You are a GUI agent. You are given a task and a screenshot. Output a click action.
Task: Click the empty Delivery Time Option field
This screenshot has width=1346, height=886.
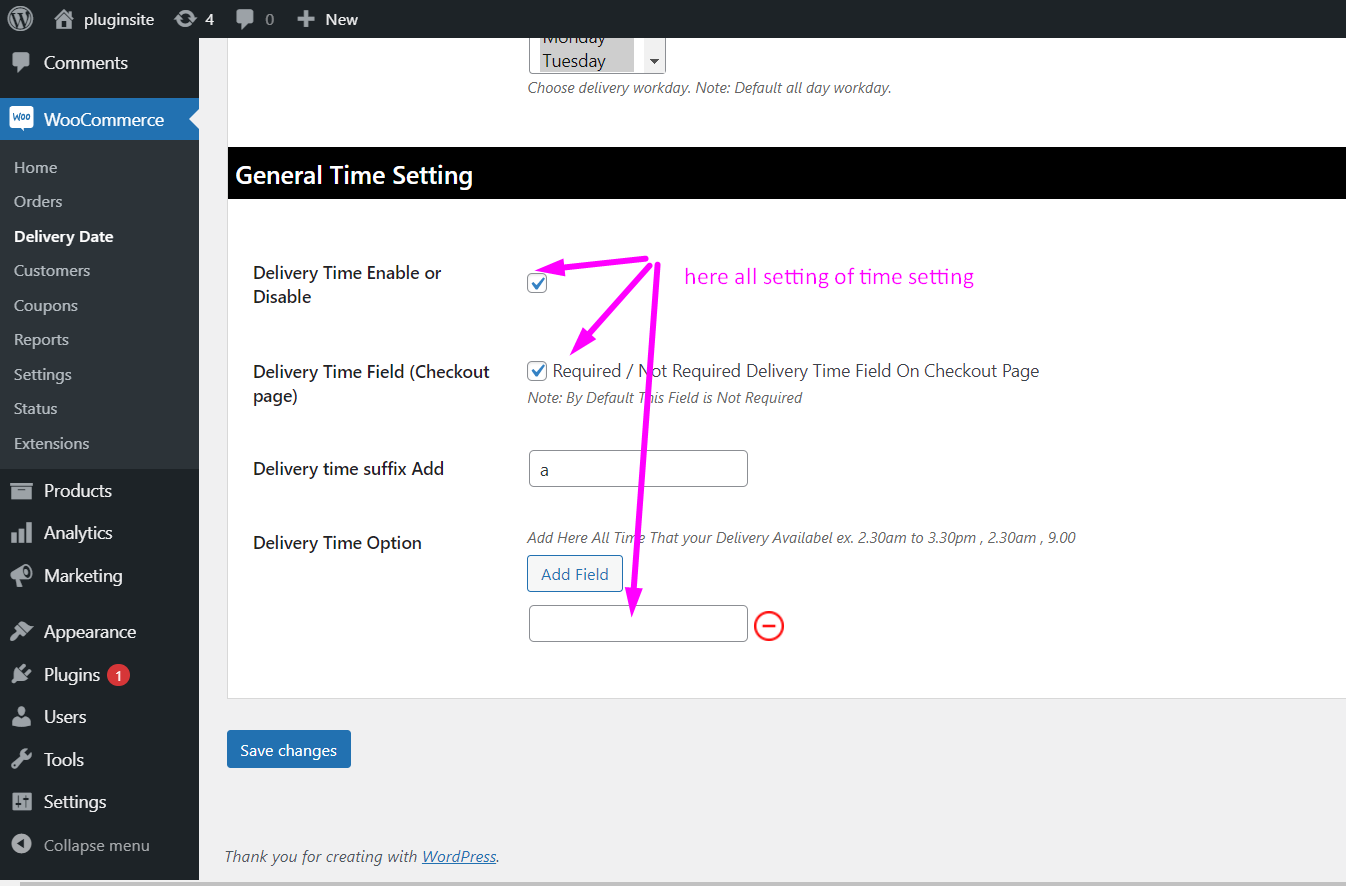(x=638, y=623)
